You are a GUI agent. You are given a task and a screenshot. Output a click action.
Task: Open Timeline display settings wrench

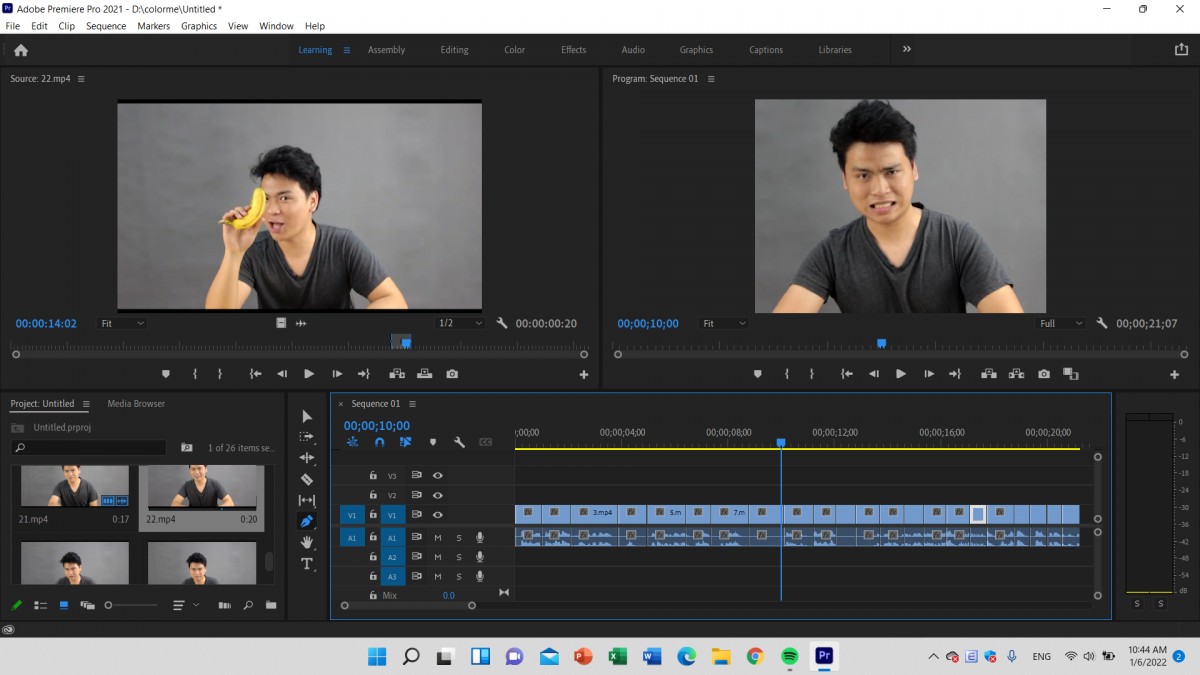coord(459,442)
